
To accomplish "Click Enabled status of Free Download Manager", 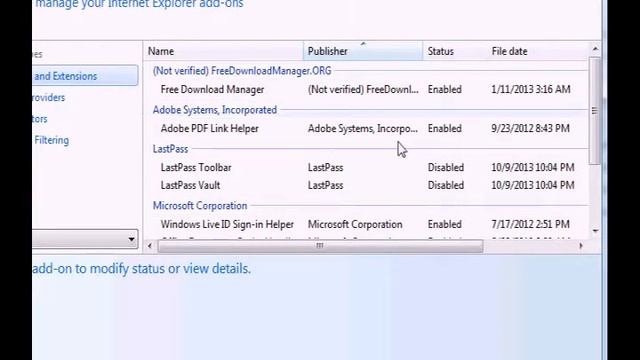I will pos(444,89).
